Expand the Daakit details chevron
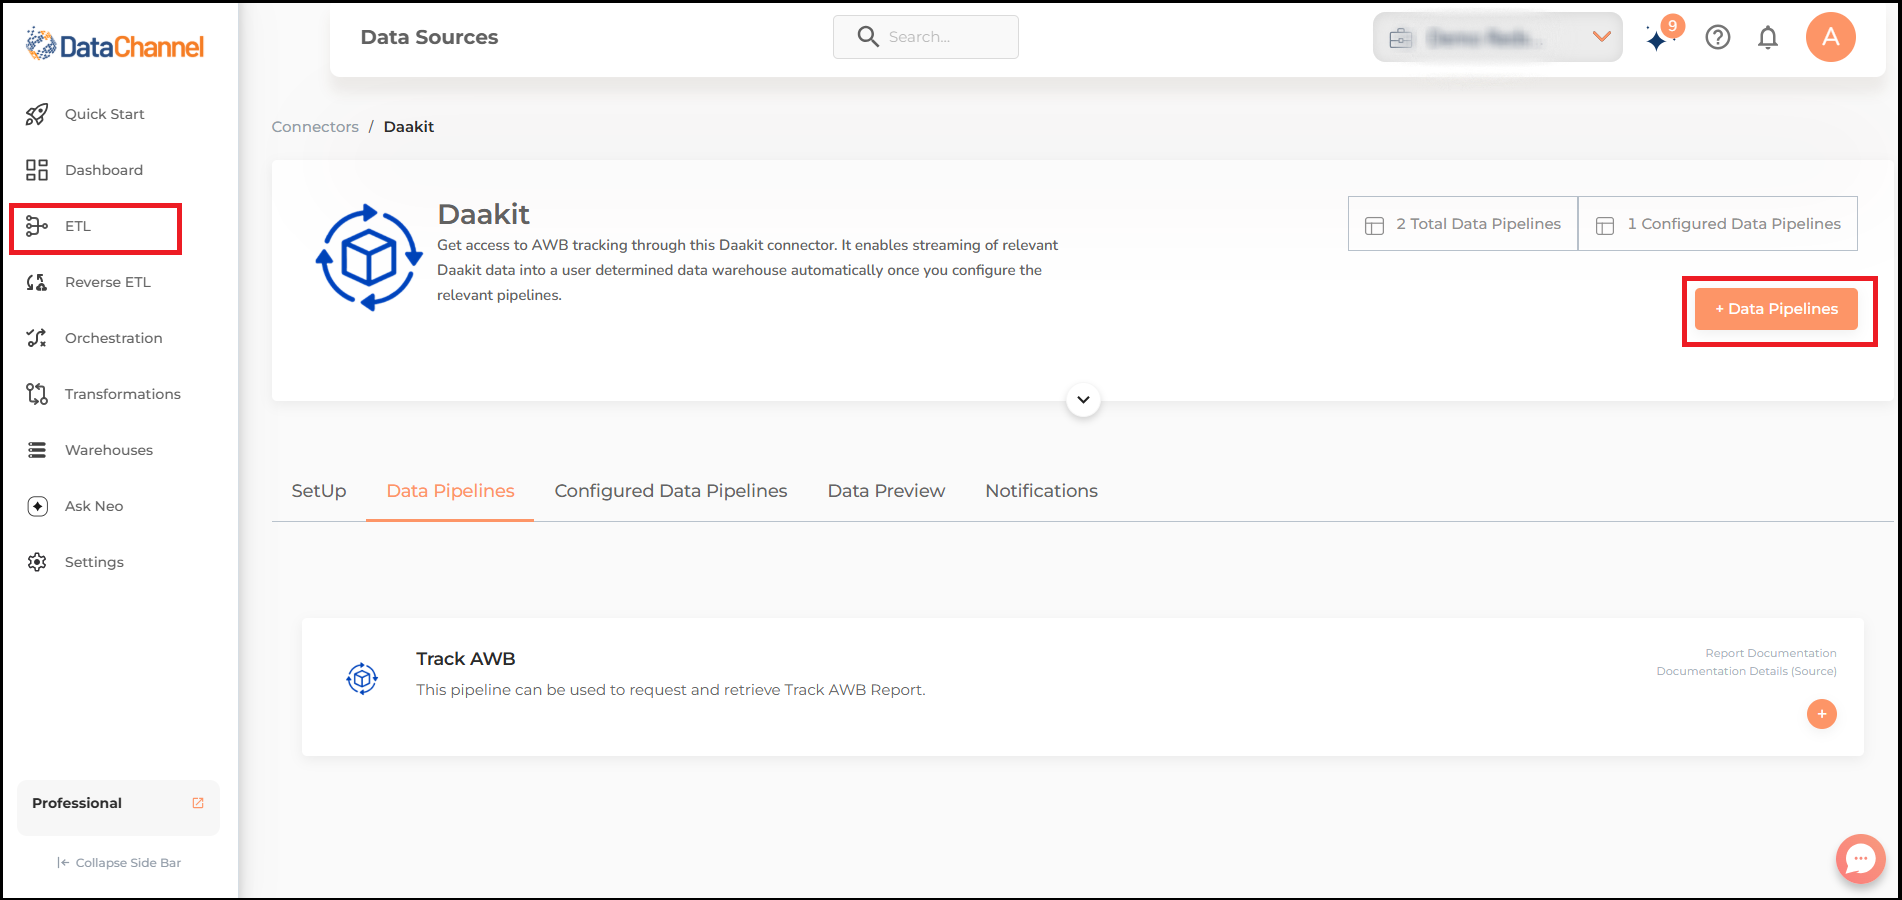This screenshot has width=1902, height=900. click(1083, 400)
